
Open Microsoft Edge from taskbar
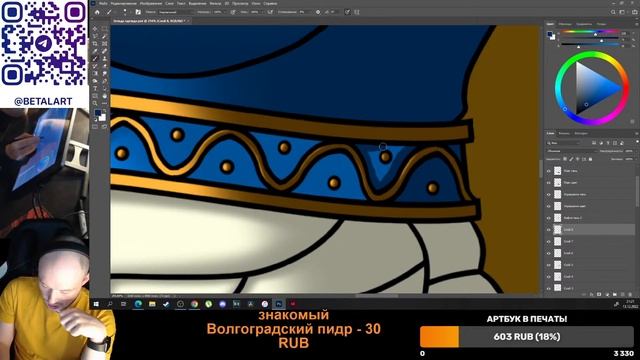(x=138, y=304)
